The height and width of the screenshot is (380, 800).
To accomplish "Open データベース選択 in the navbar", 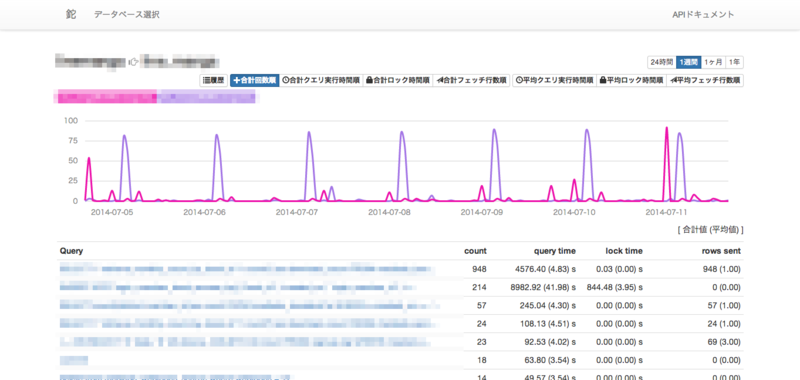I will click(x=127, y=15).
